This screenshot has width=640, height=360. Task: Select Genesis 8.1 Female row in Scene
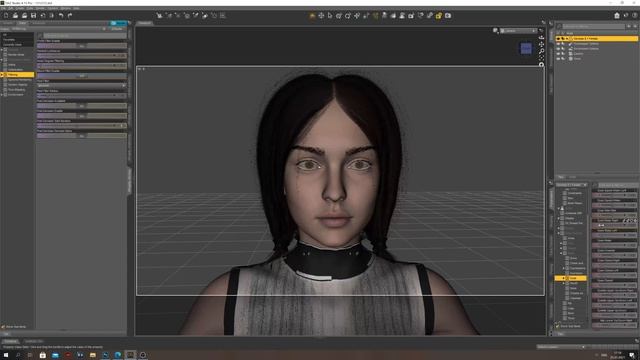(x=596, y=39)
